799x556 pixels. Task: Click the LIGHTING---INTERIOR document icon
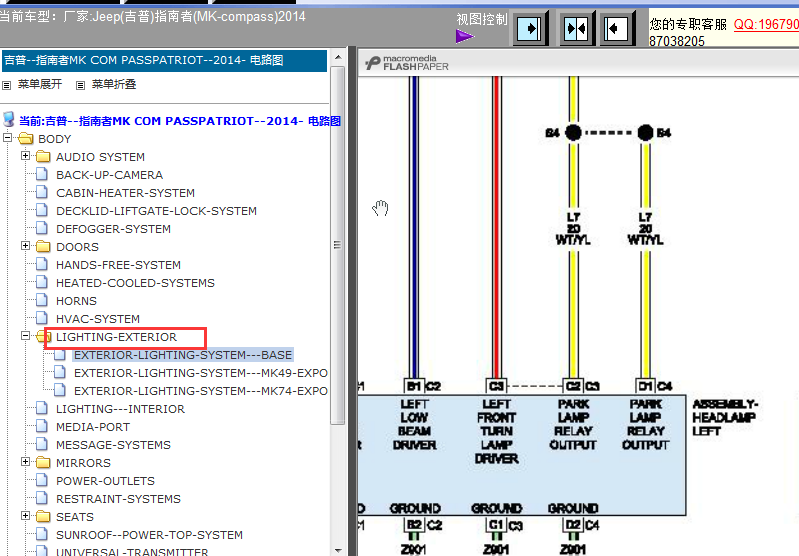pyautogui.click(x=42, y=408)
